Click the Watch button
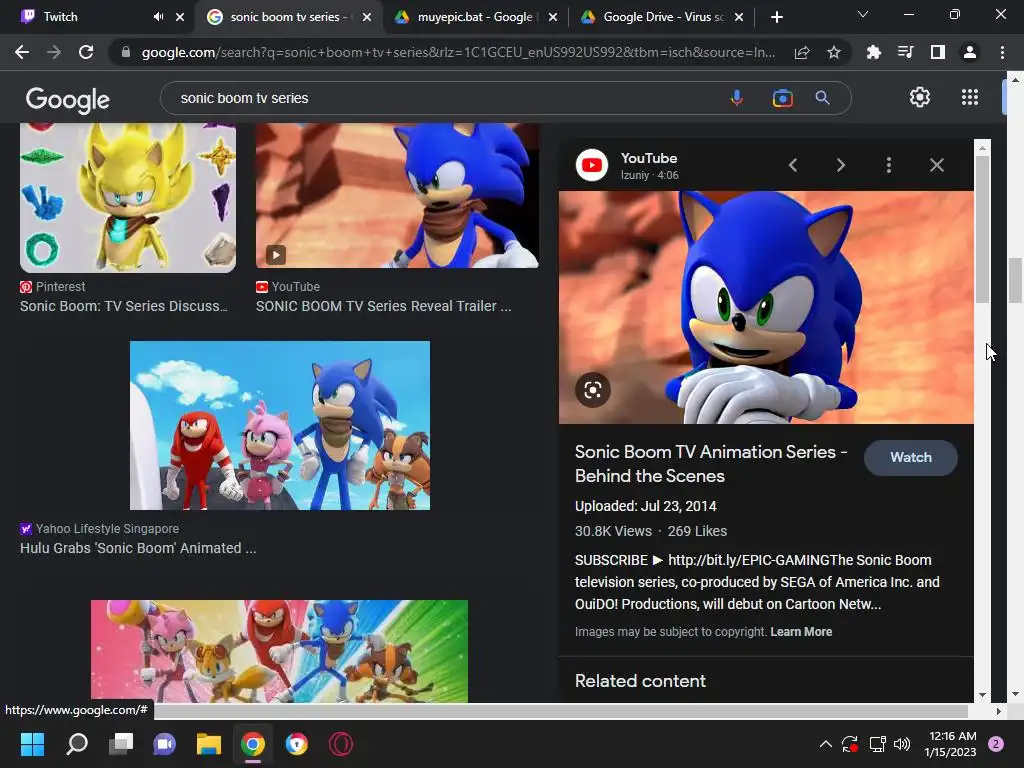 click(x=910, y=458)
